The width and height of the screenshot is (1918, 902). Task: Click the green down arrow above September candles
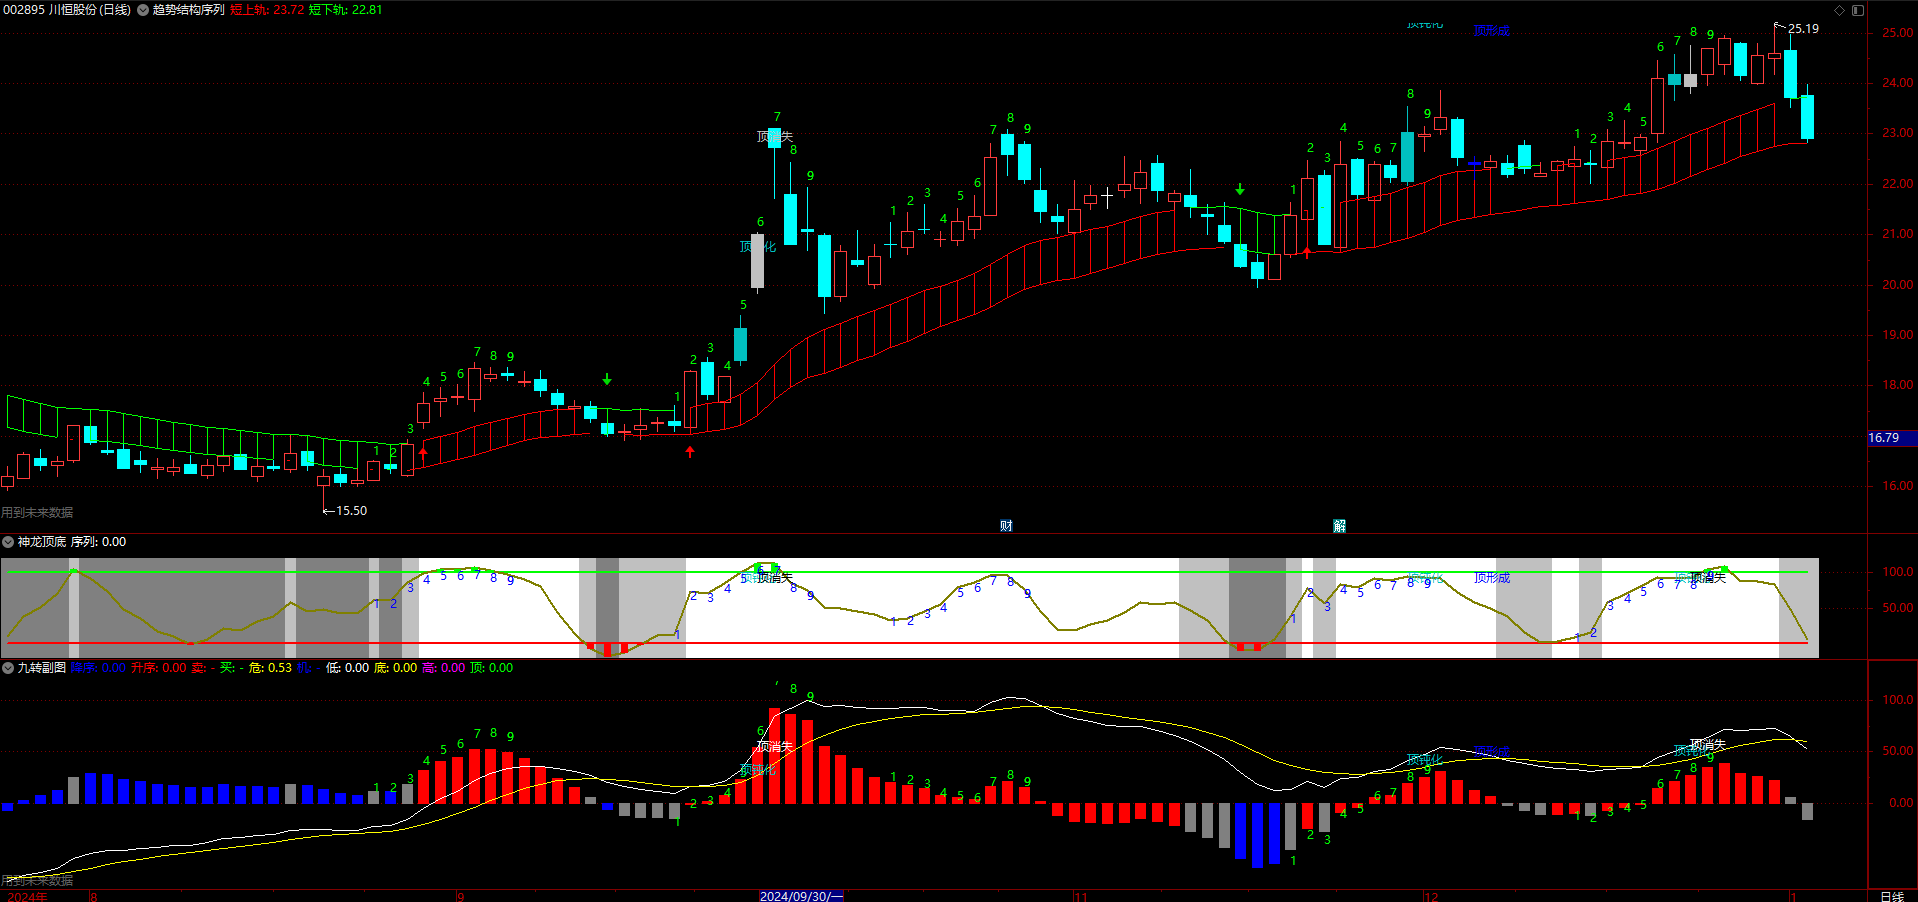[607, 379]
